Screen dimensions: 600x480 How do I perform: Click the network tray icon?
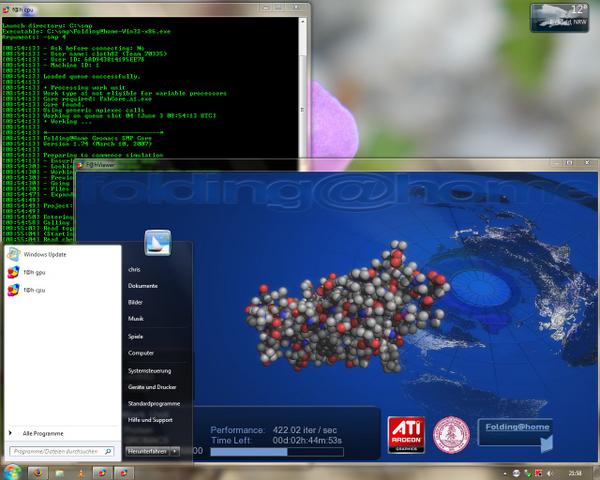pos(528,473)
